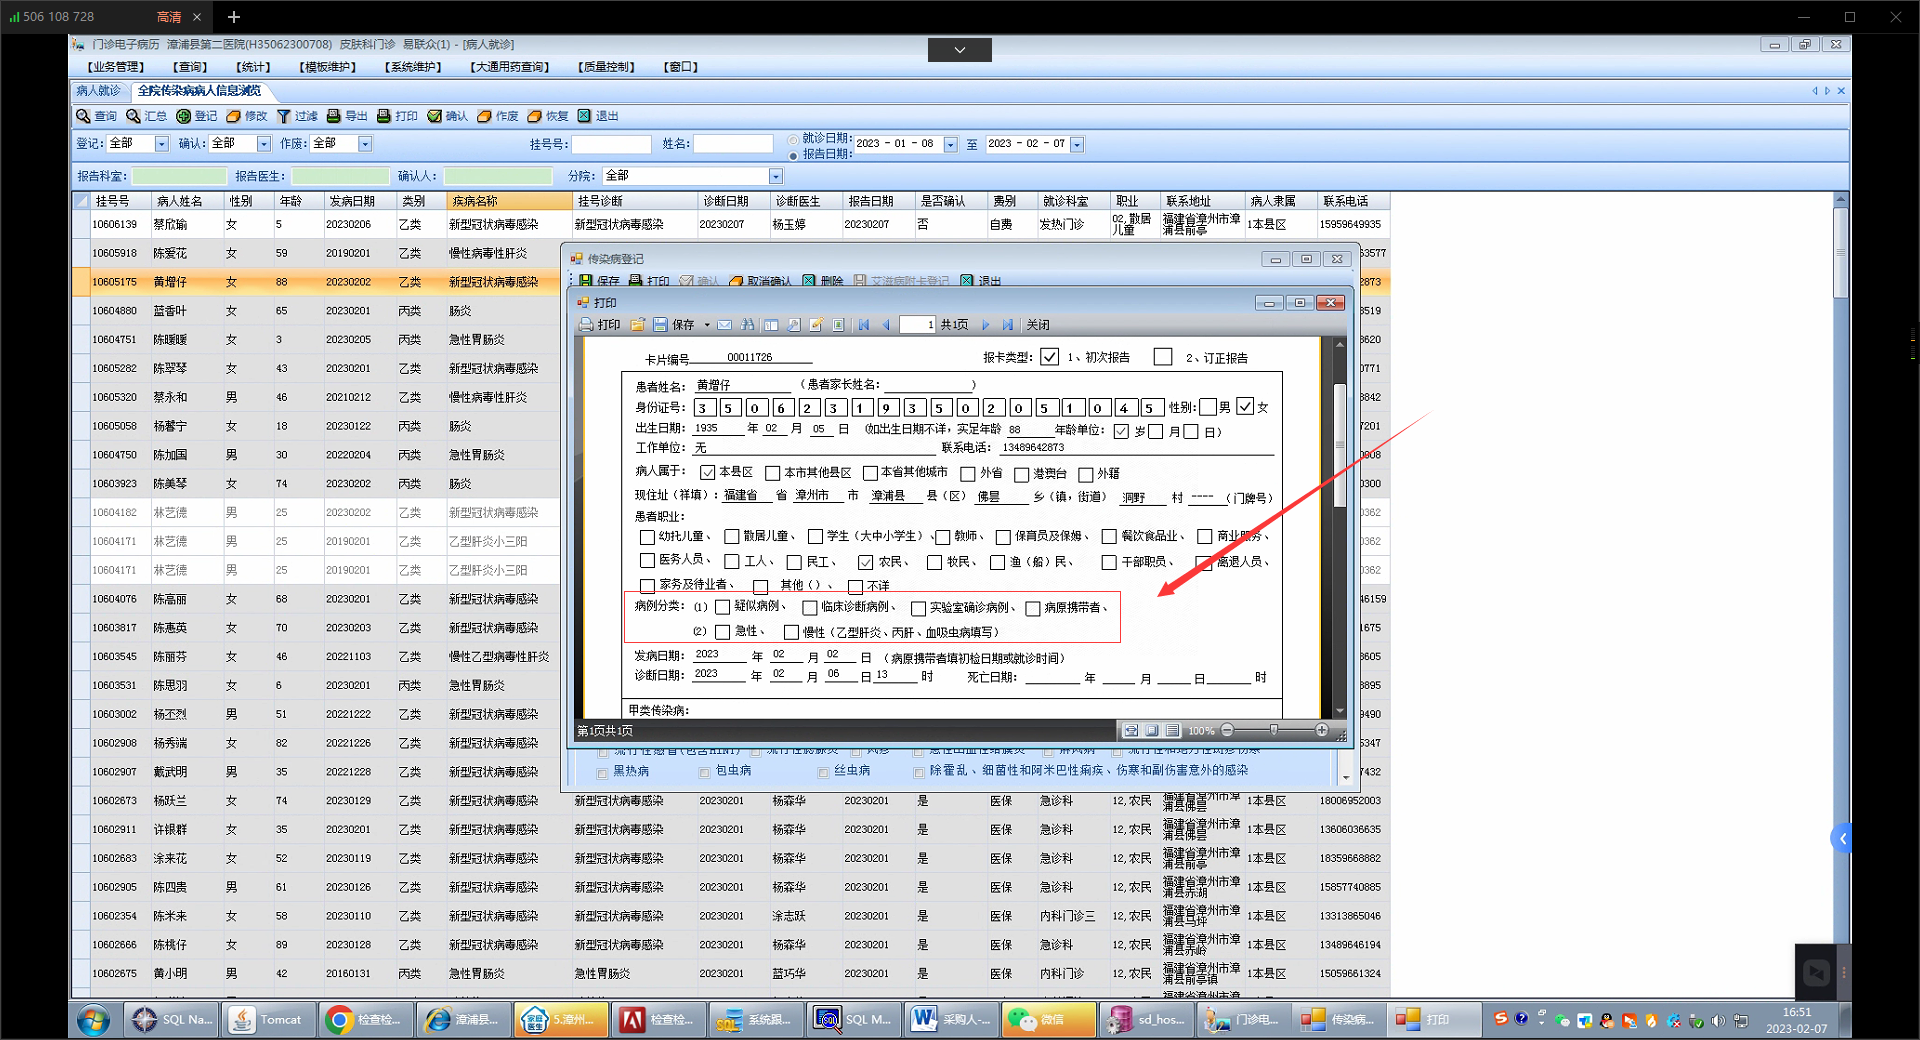Check the 男 gender checkbox
Viewport: 1920px width, 1040px height.
(1208, 407)
